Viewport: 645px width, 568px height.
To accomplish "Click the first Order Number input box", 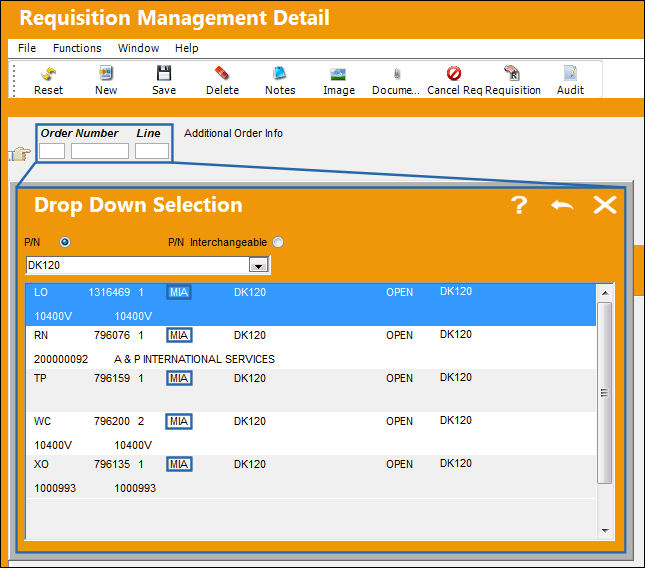I will tap(52, 151).
